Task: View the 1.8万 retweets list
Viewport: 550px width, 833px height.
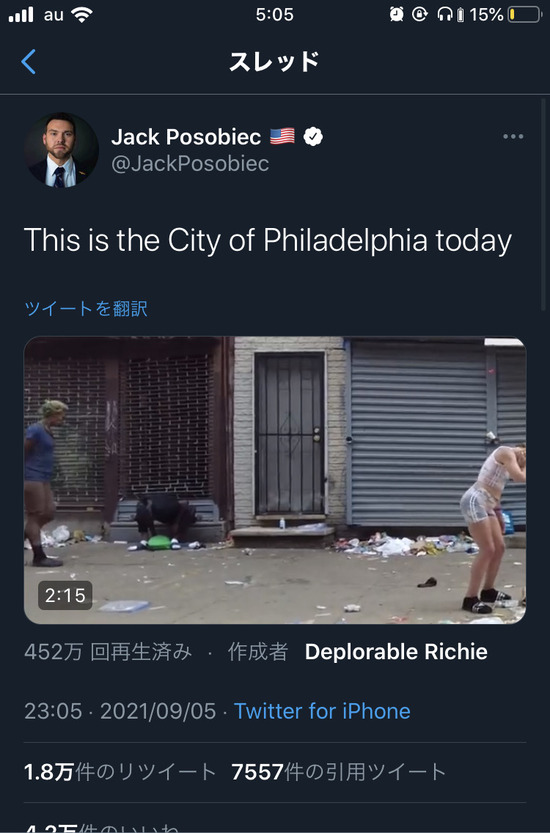Action: (120, 772)
